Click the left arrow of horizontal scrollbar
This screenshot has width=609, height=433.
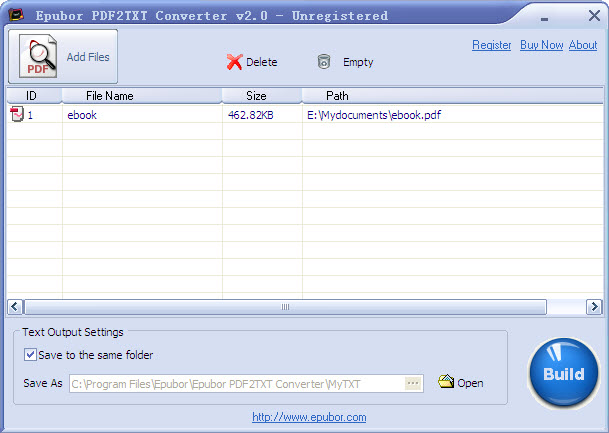pyautogui.click(x=15, y=307)
